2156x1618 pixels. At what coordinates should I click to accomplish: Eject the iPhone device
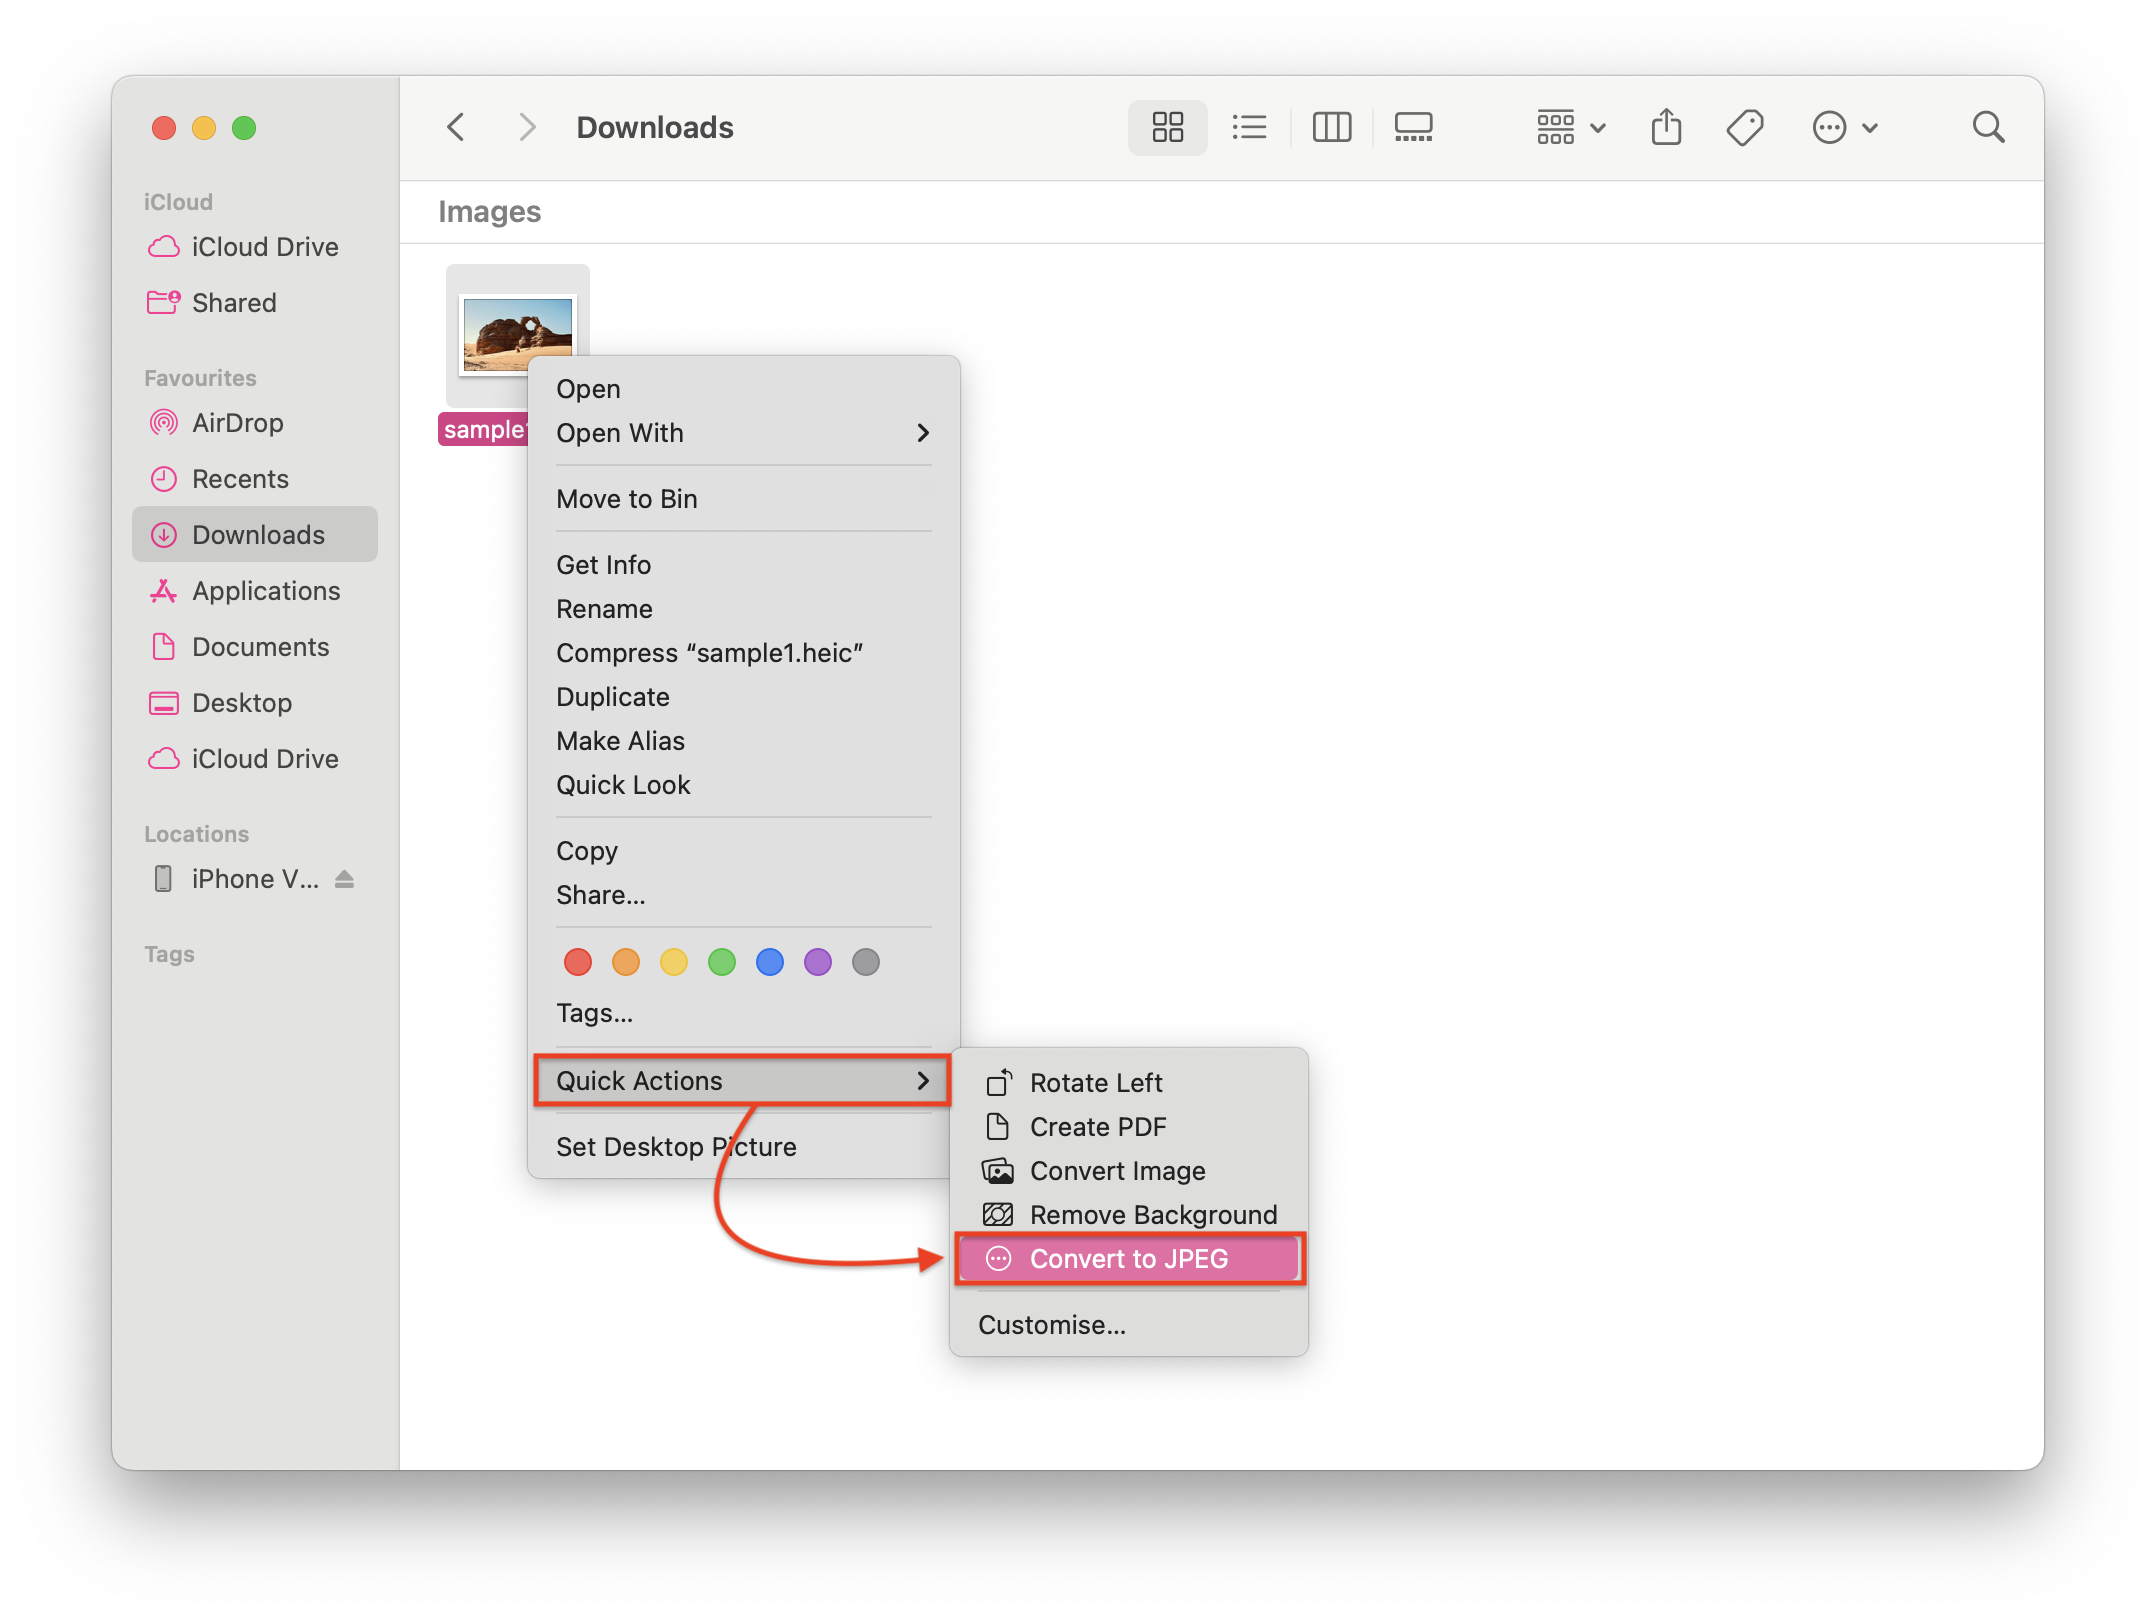pyautogui.click(x=344, y=879)
